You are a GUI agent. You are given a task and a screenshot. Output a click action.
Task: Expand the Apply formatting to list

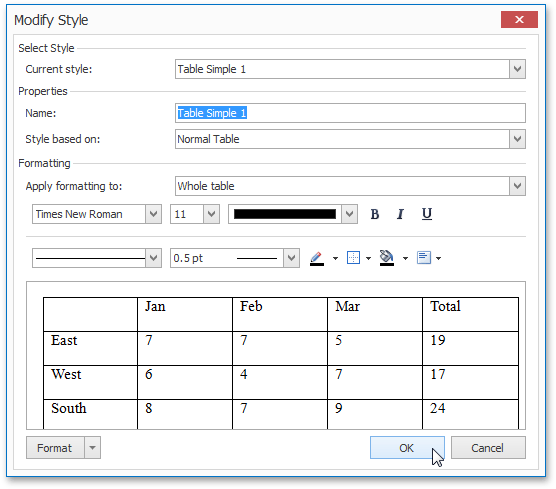(517, 186)
